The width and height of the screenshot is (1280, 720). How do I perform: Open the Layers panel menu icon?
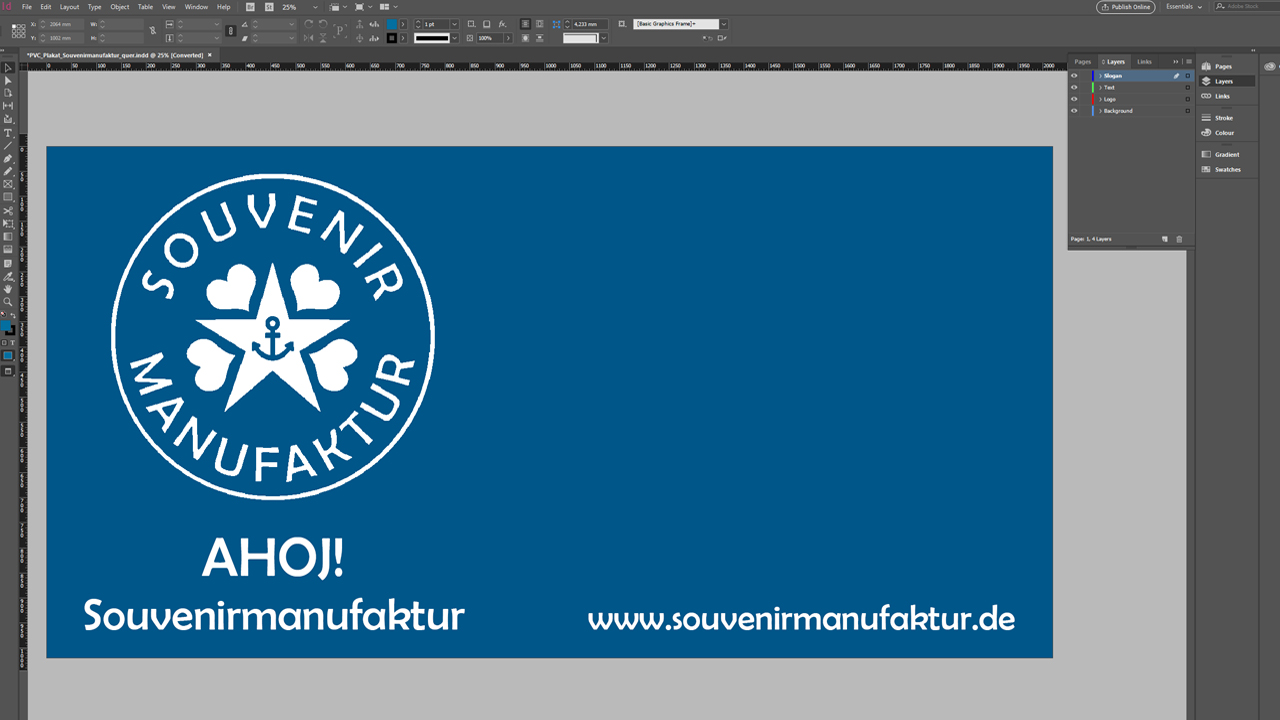click(1189, 62)
